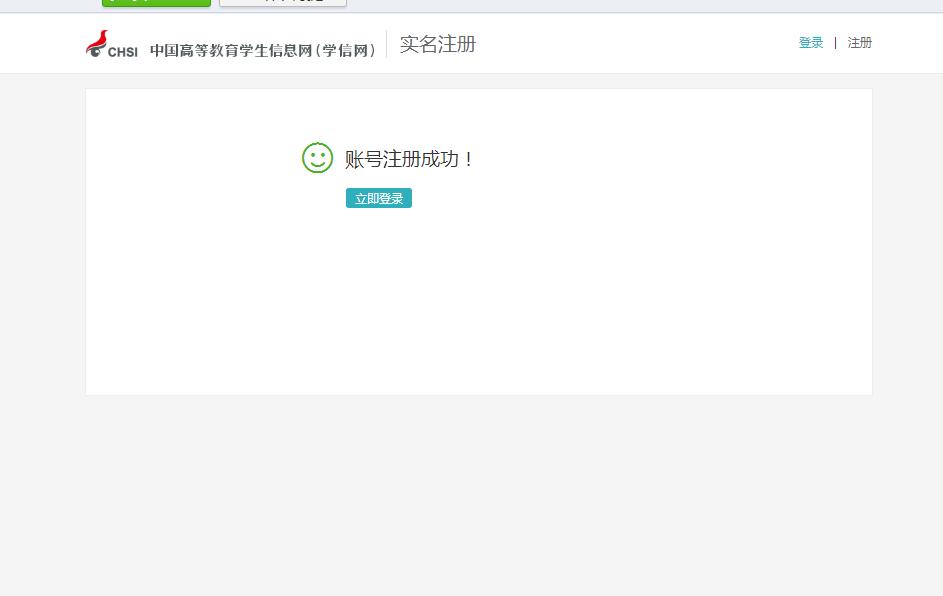Open the 注册 link in header
Screen dimensions: 943x596
[x=860, y=43]
